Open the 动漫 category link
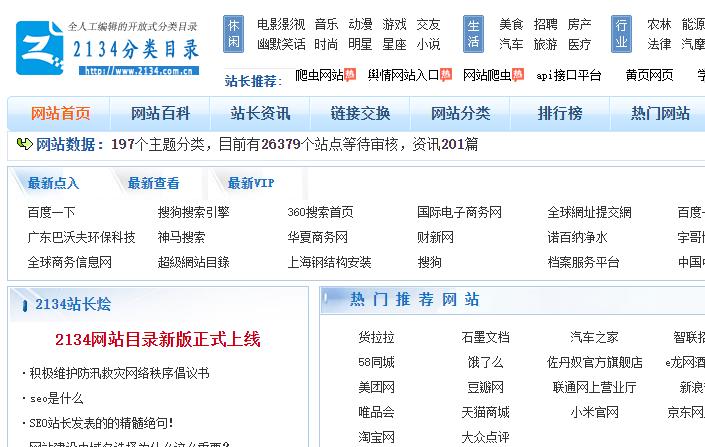The width and height of the screenshot is (705, 447). pos(360,24)
